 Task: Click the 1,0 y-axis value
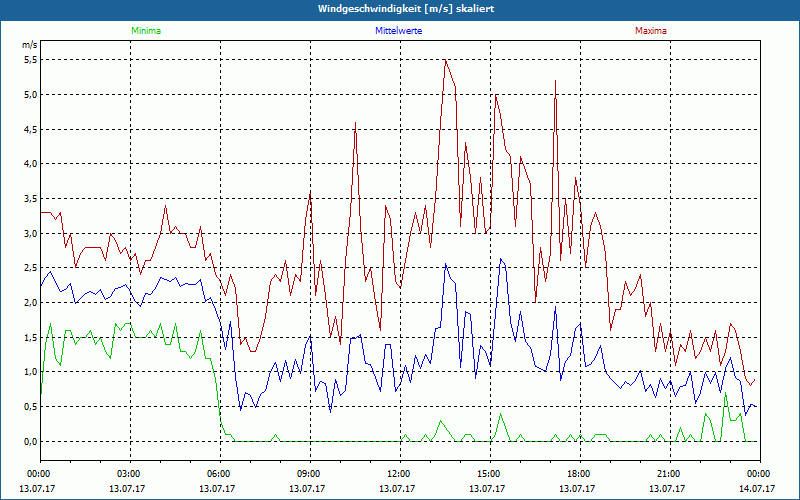point(31,372)
